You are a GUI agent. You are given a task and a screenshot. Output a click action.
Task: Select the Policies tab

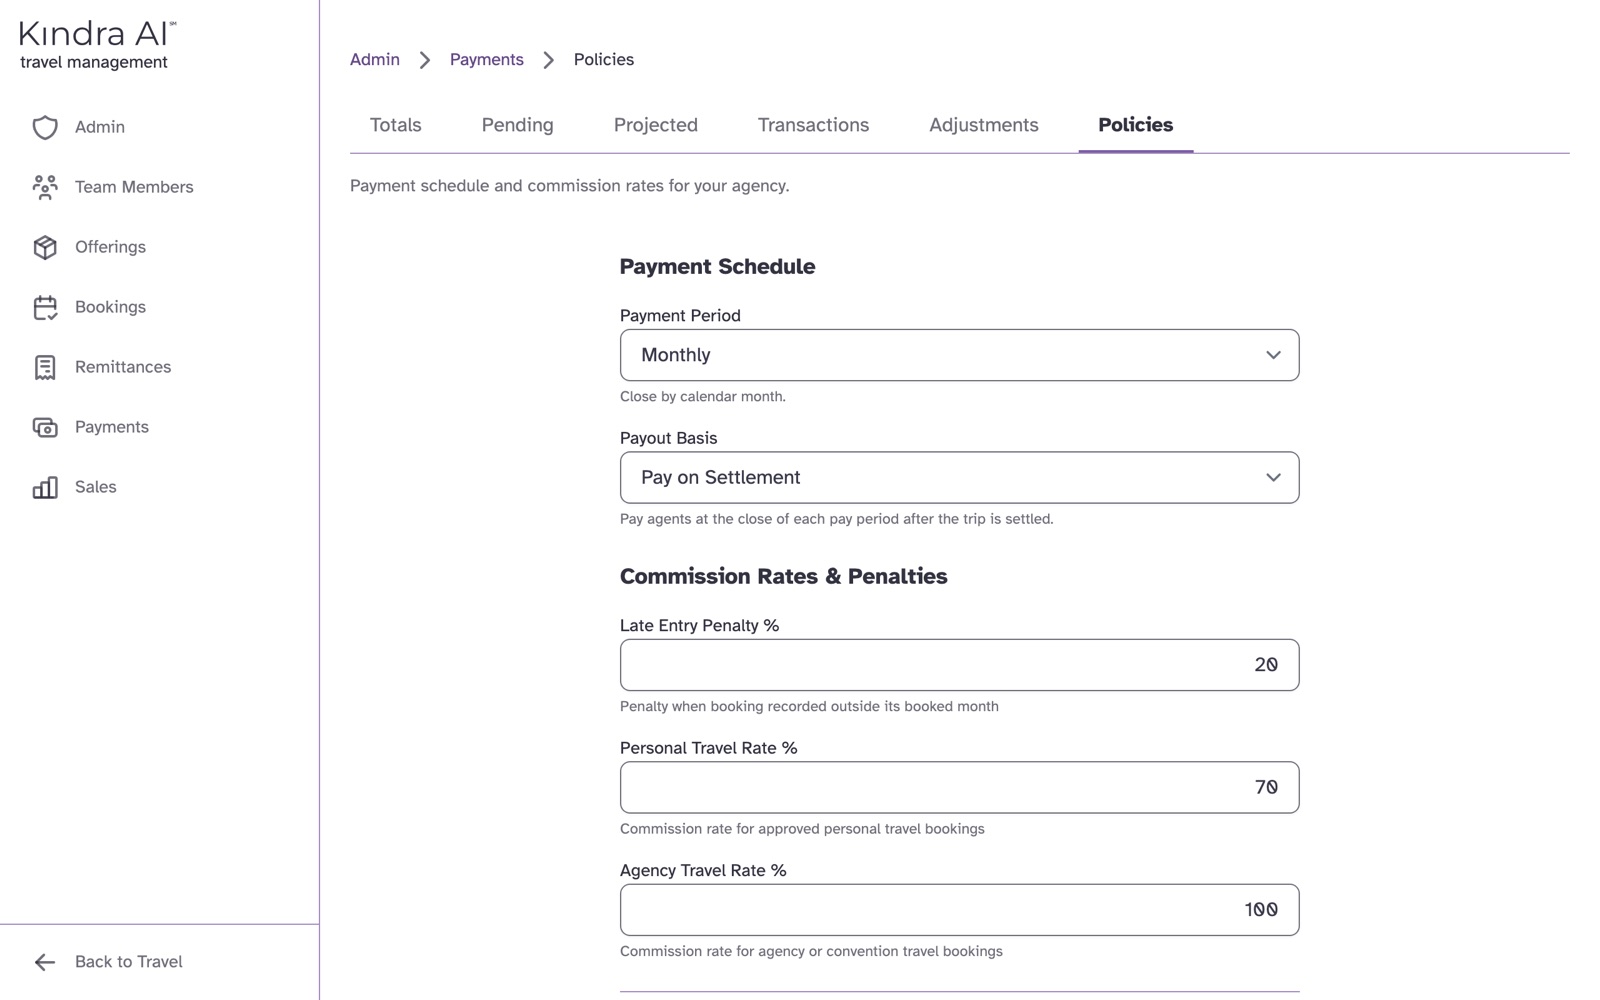[x=1135, y=125]
